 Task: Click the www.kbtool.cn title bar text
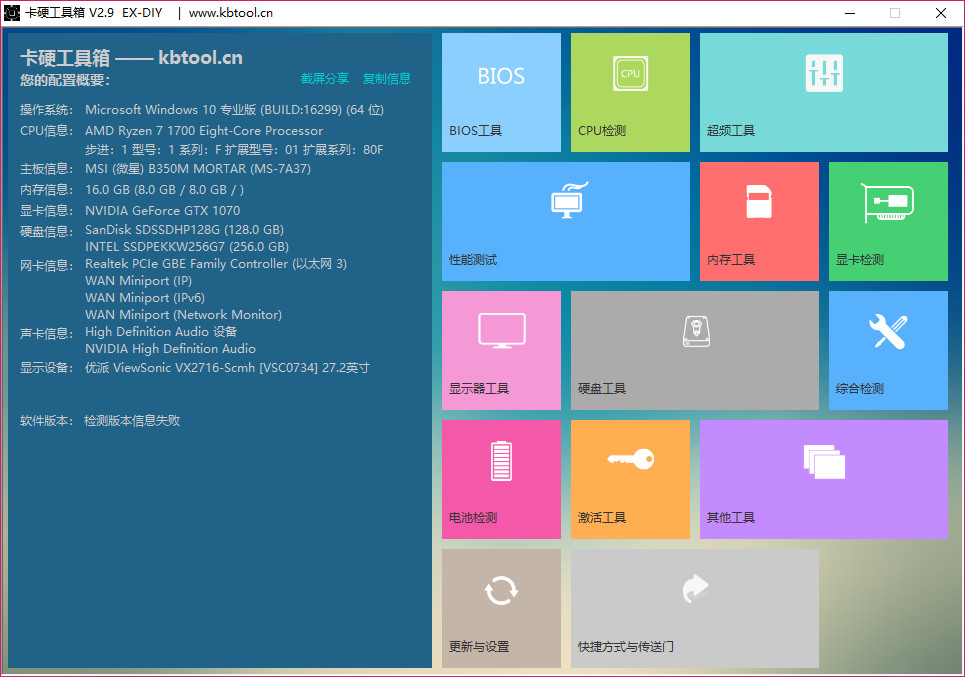(x=230, y=13)
